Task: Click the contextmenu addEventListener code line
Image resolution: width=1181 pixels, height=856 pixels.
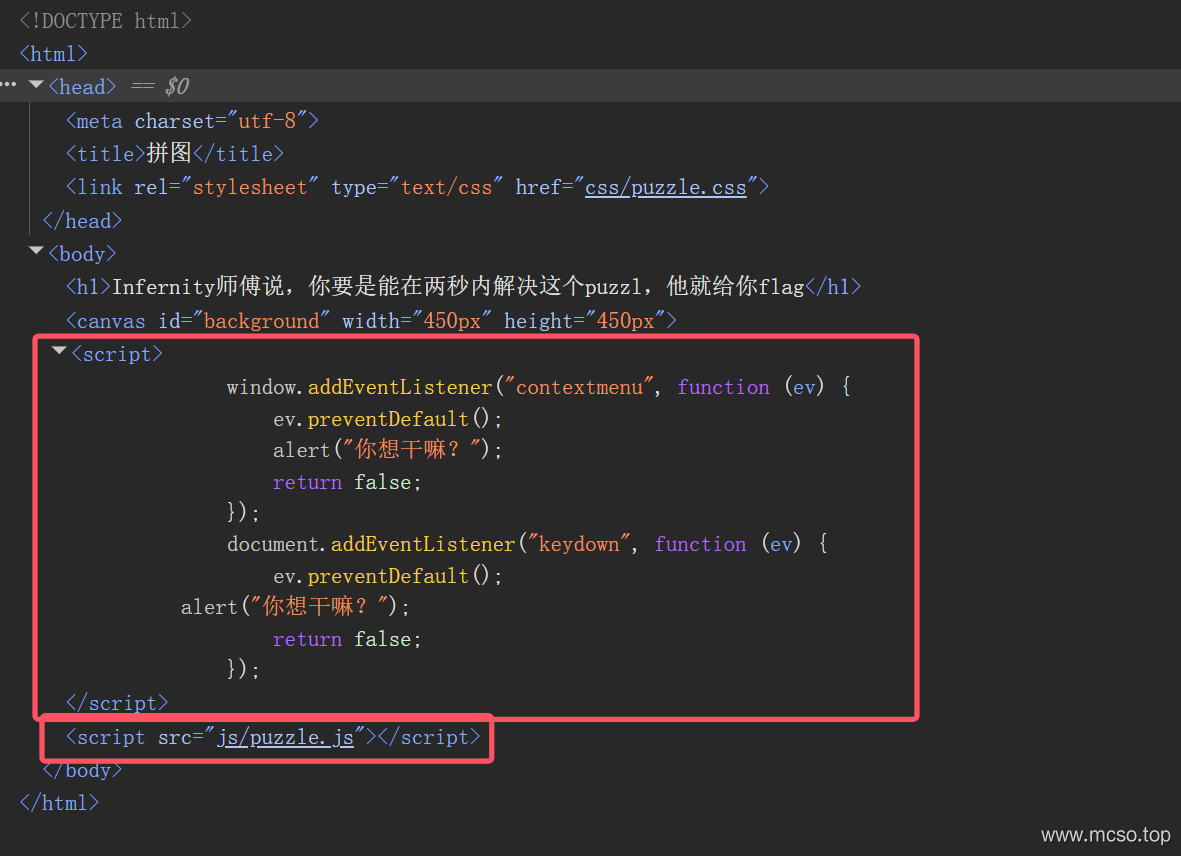Action: pyautogui.click(x=539, y=387)
